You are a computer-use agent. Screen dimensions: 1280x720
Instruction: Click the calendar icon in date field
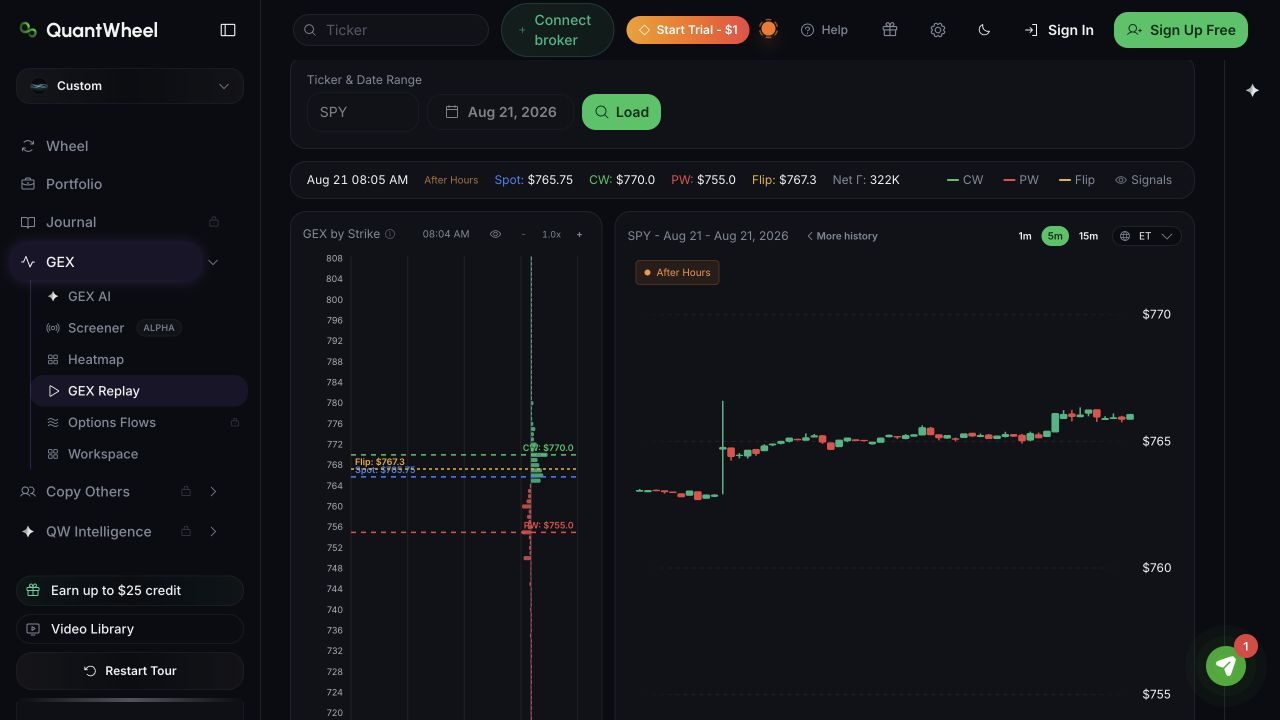[x=452, y=112]
